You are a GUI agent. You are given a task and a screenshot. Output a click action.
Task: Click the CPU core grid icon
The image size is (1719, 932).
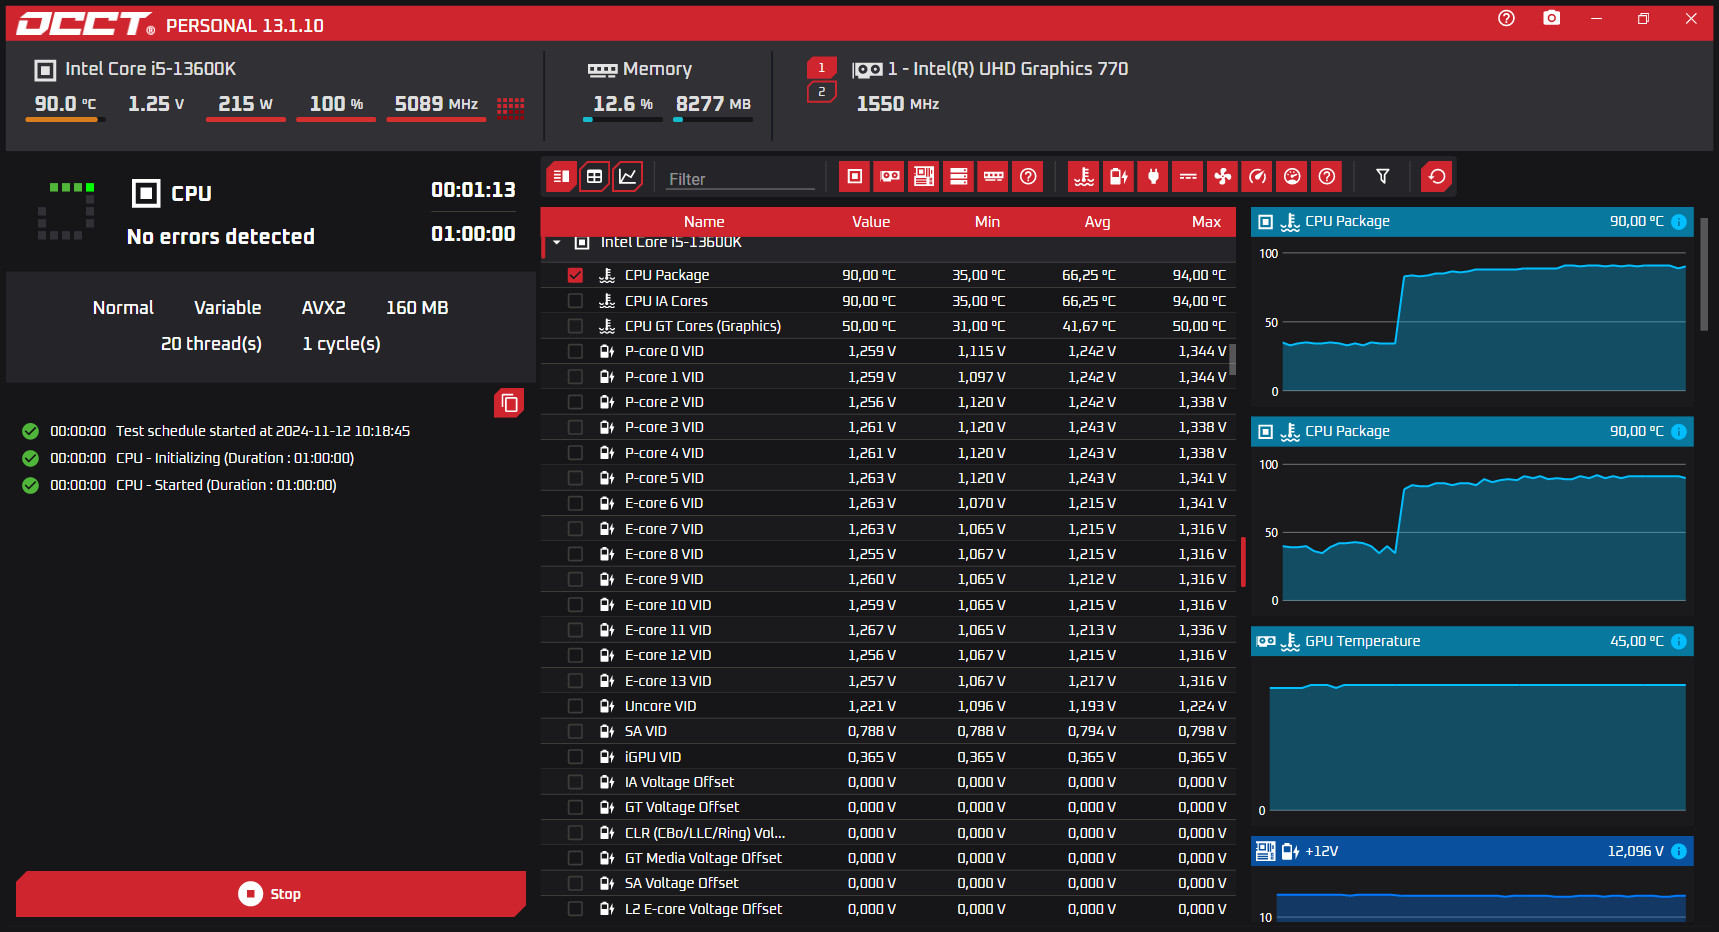(x=510, y=107)
